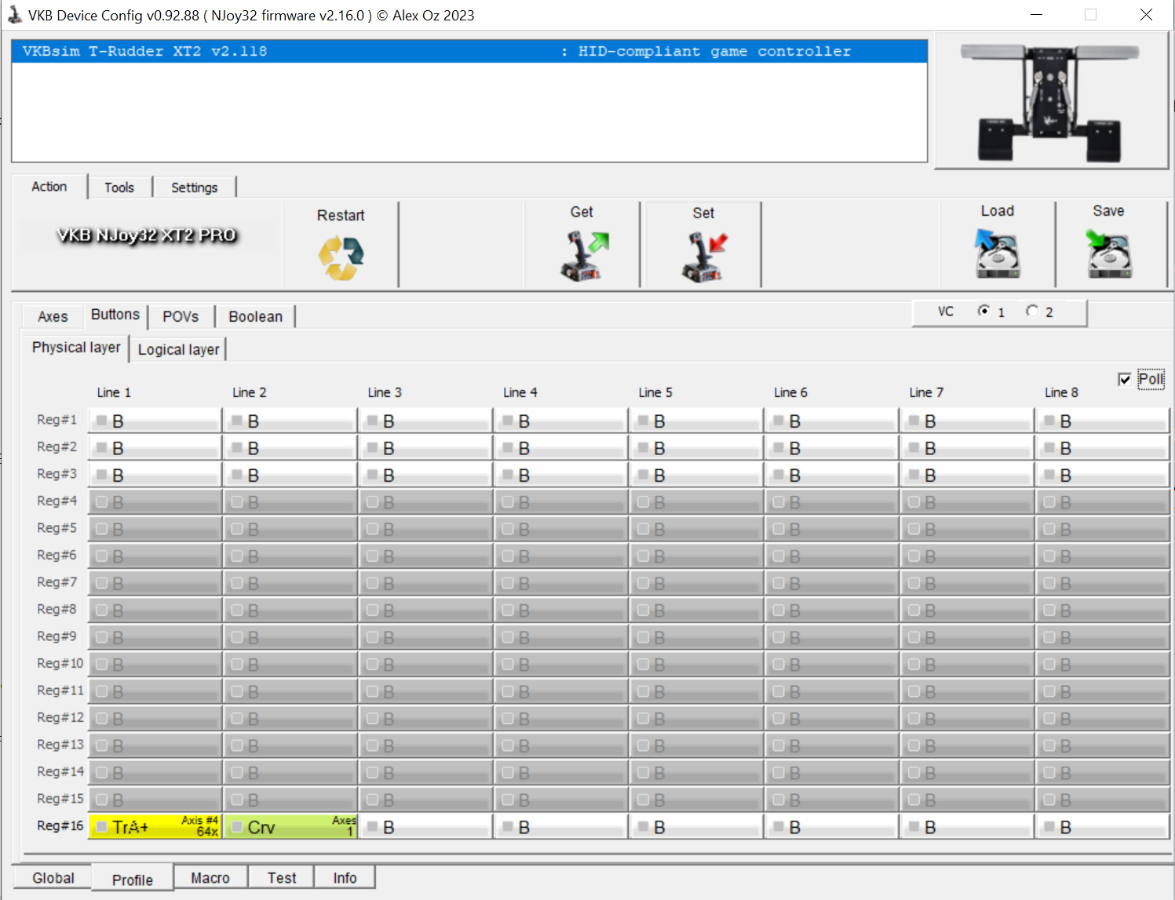This screenshot has width=1175, height=900.
Task: Open the Profile bottom tab
Action: [133, 880]
